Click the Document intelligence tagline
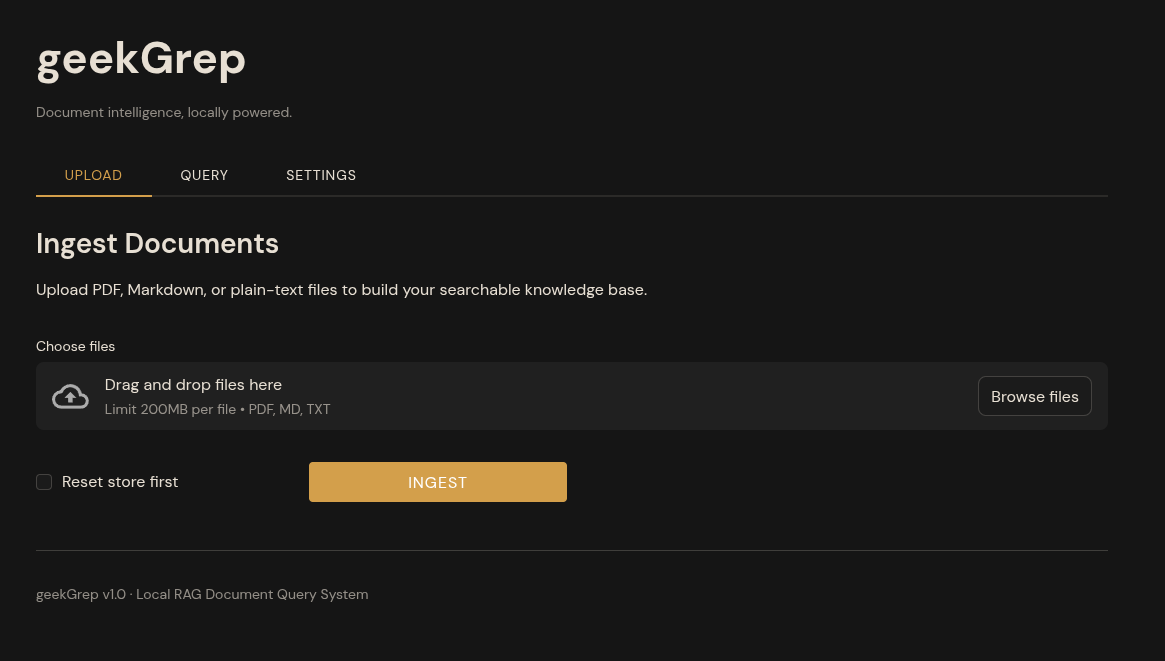The width and height of the screenshot is (1165, 661). (x=163, y=112)
